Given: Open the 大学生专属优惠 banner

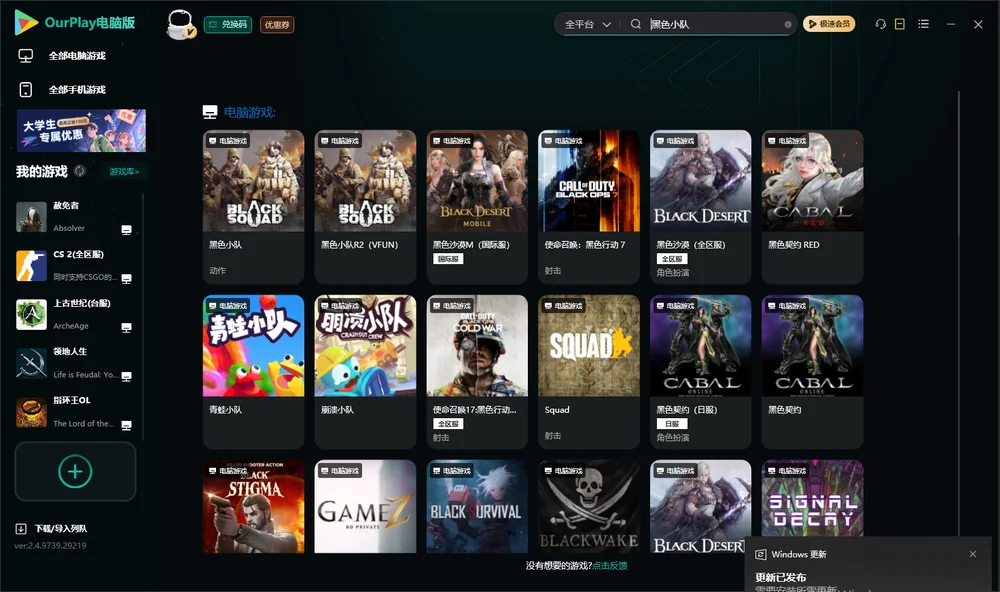Looking at the screenshot, I should click(81, 130).
